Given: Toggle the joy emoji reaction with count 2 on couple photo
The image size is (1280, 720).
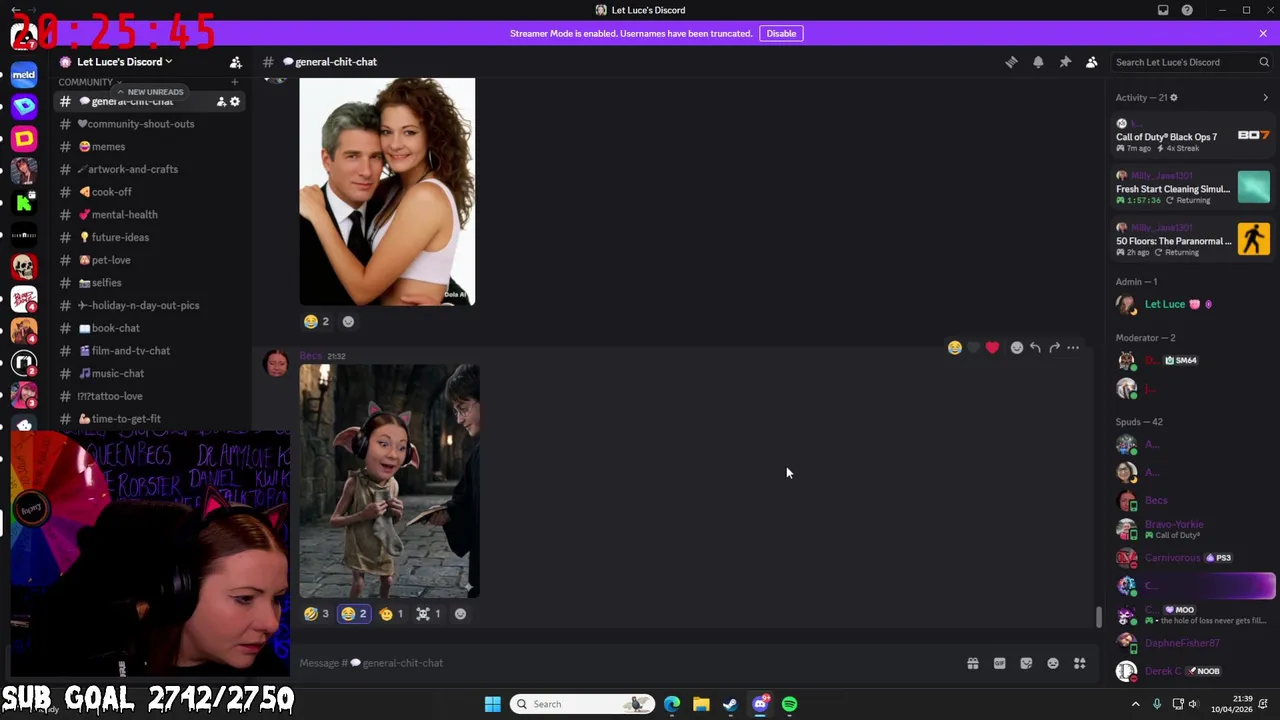Looking at the screenshot, I should [316, 321].
